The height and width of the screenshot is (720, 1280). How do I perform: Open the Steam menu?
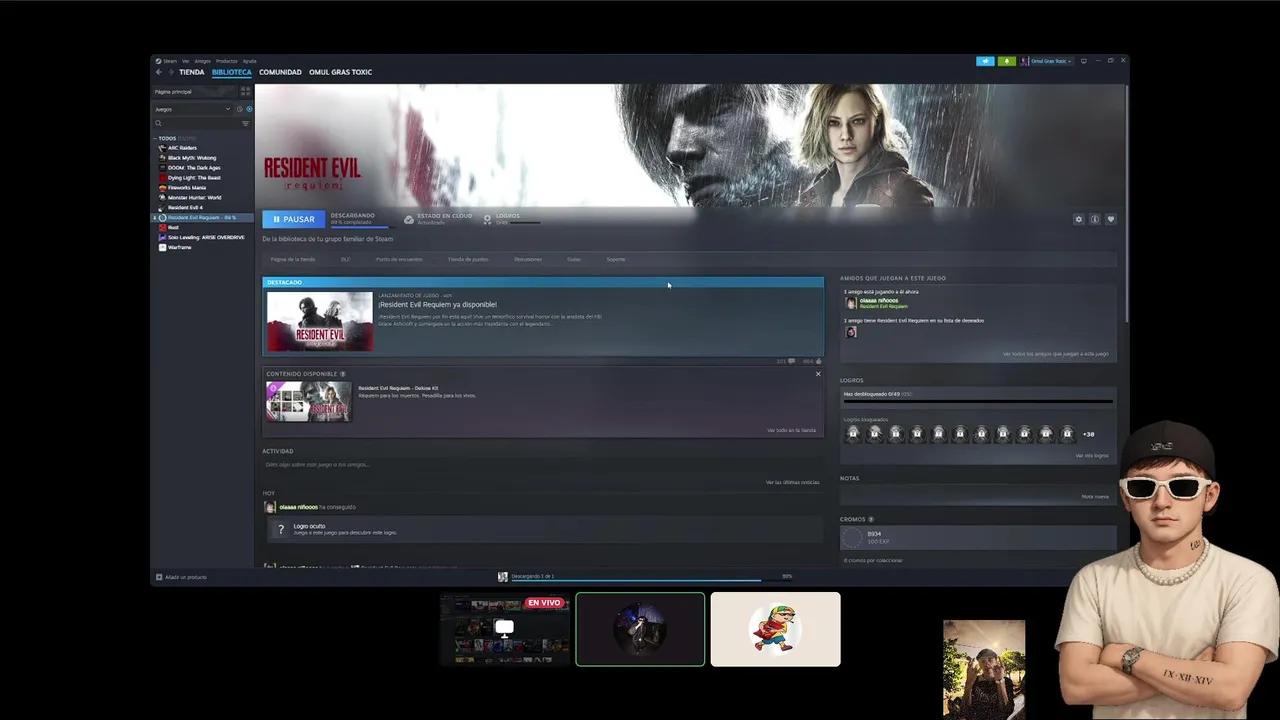[169, 61]
